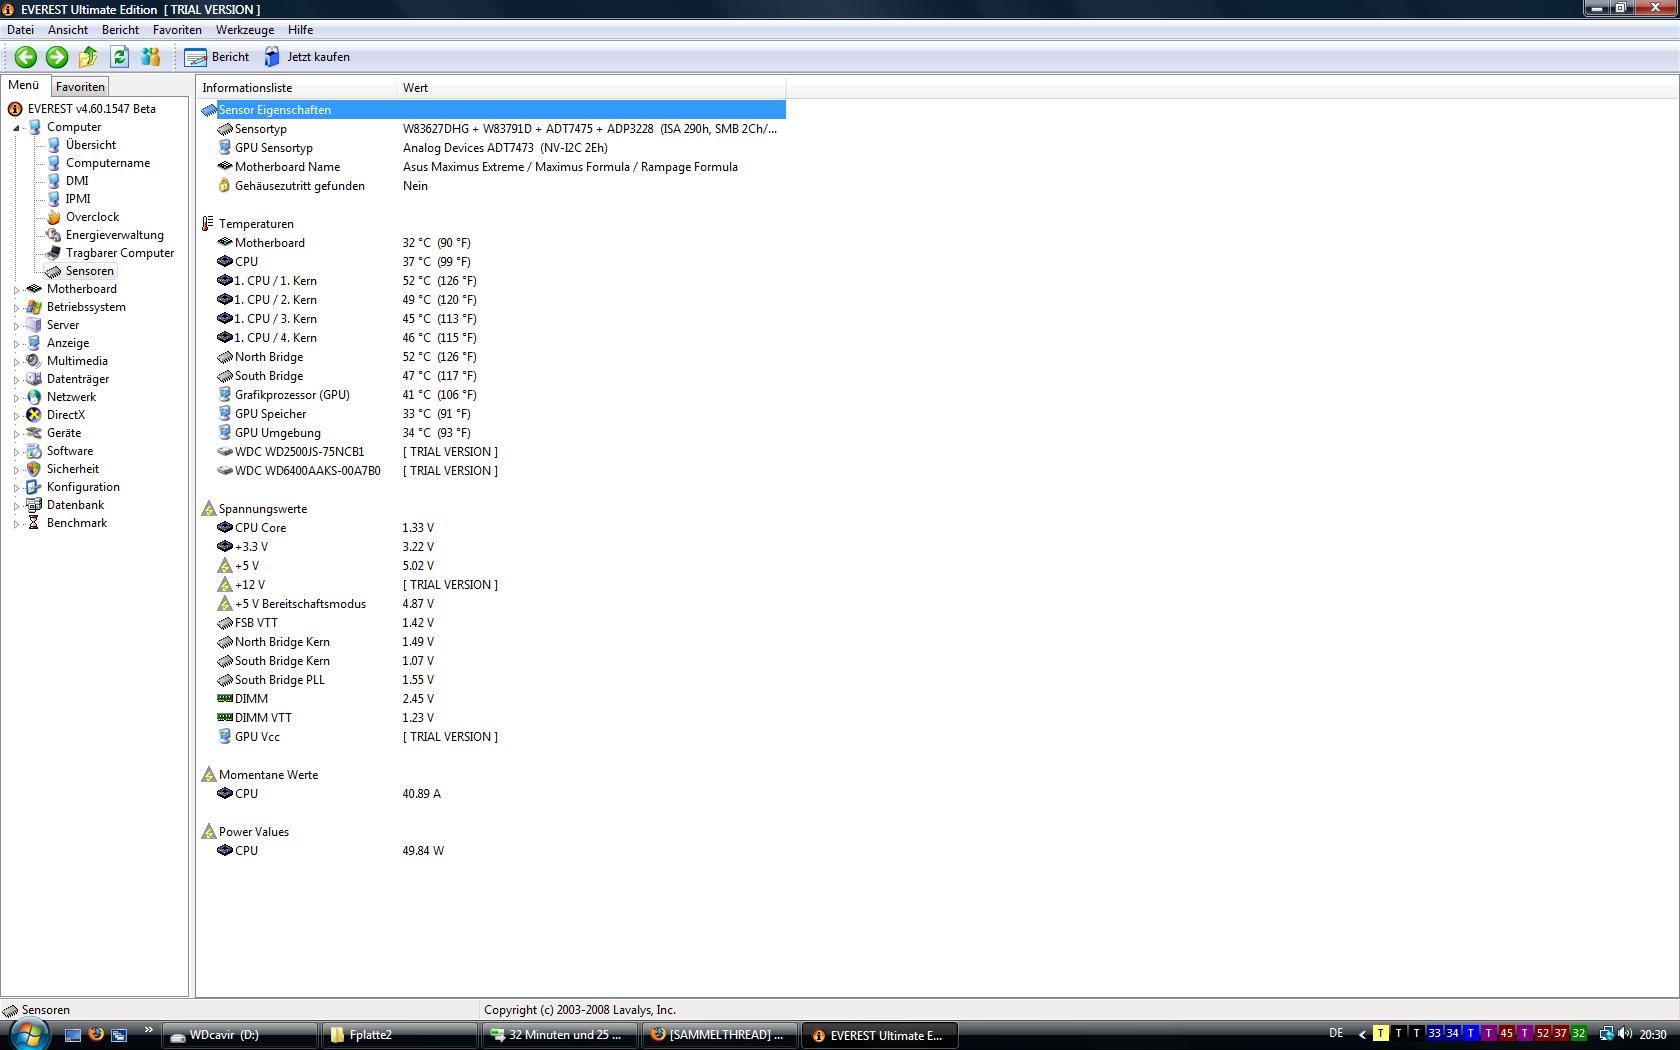Click the Power Values section icon
This screenshot has height=1050, width=1680.
208,832
